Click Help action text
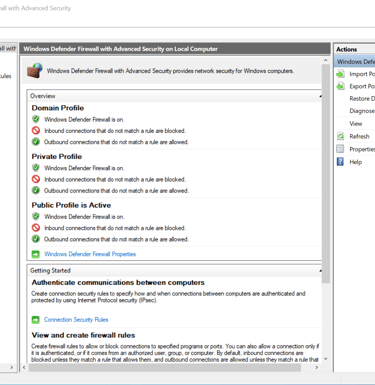375x385 pixels. [356, 162]
